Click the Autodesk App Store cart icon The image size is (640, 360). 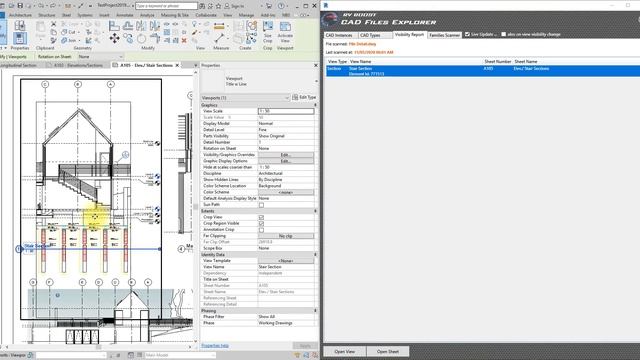[269, 6]
